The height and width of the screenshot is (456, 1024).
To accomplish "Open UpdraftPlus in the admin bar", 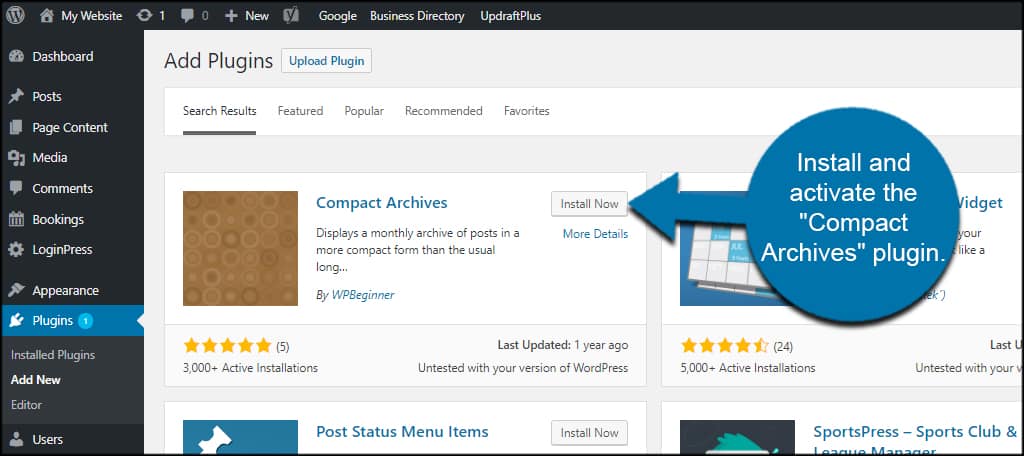I will coord(511,16).
